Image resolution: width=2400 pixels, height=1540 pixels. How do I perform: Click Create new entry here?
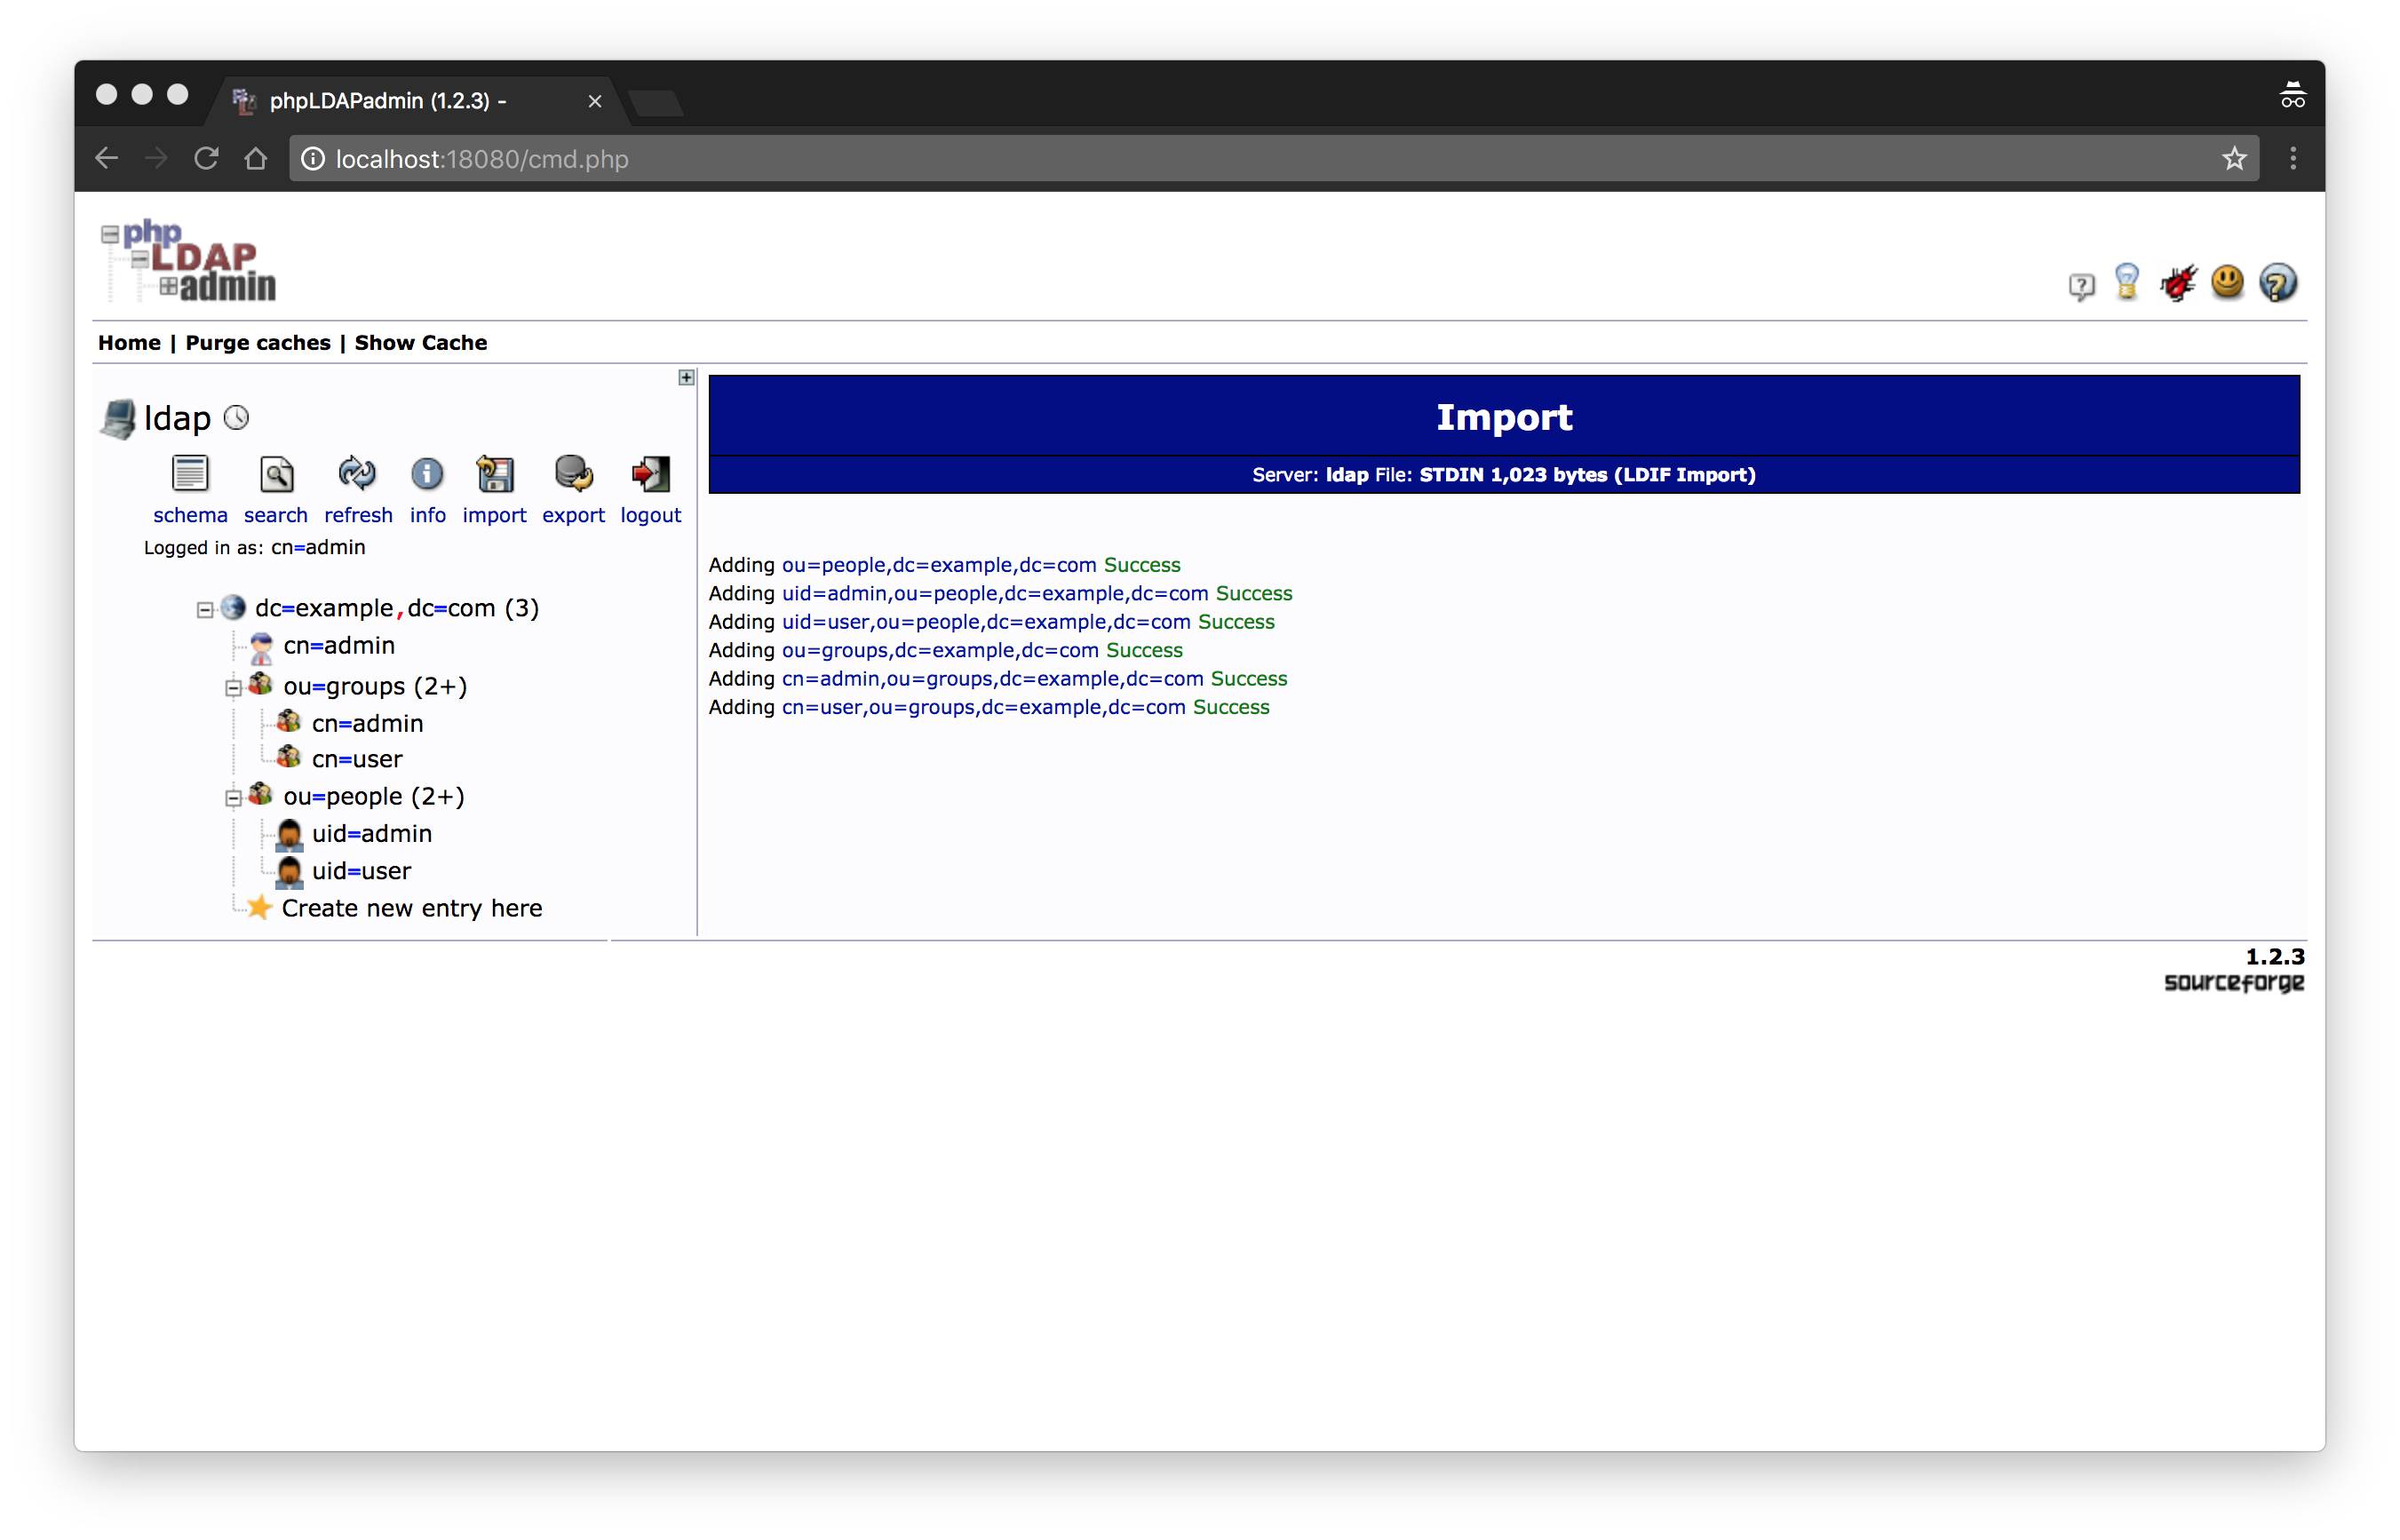click(412, 908)
